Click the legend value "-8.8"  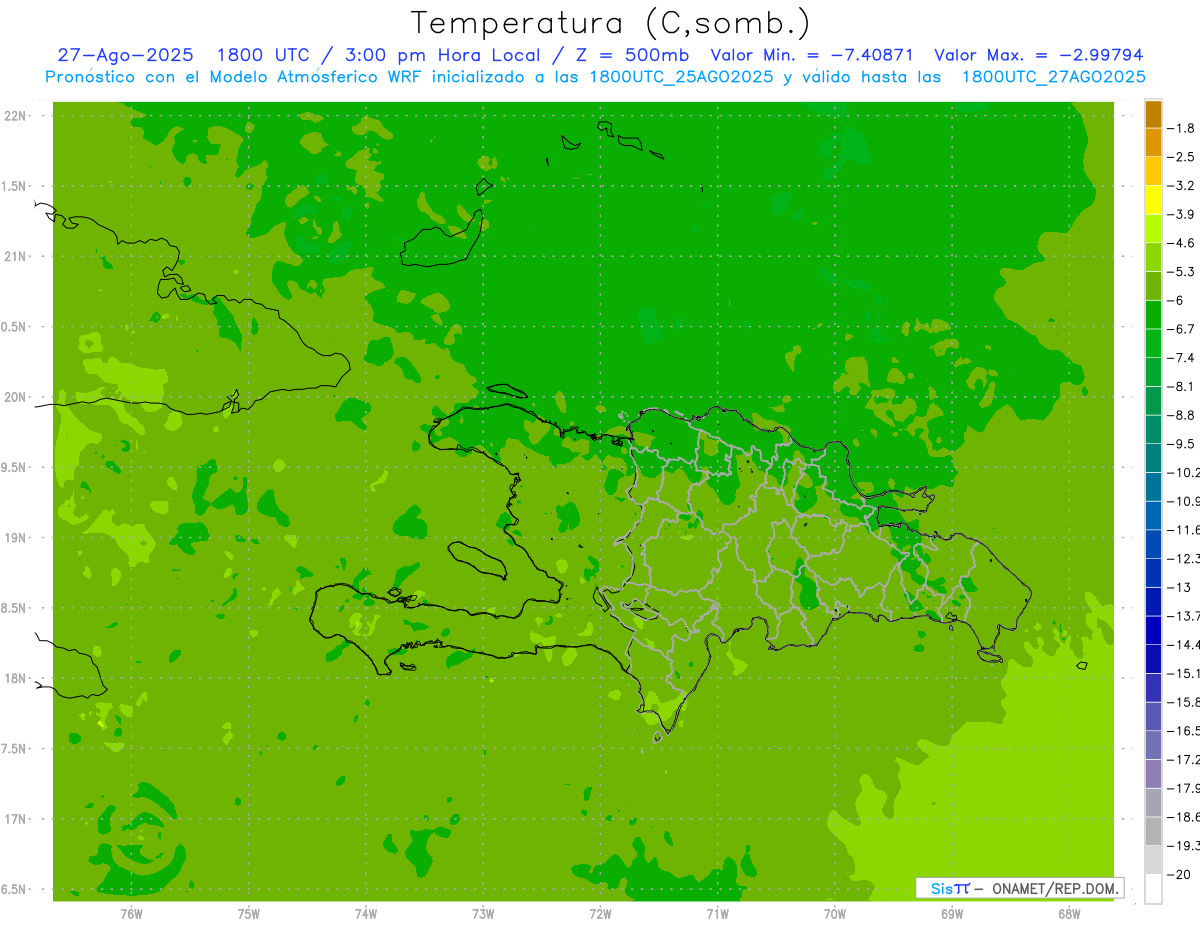[1182, 415]
